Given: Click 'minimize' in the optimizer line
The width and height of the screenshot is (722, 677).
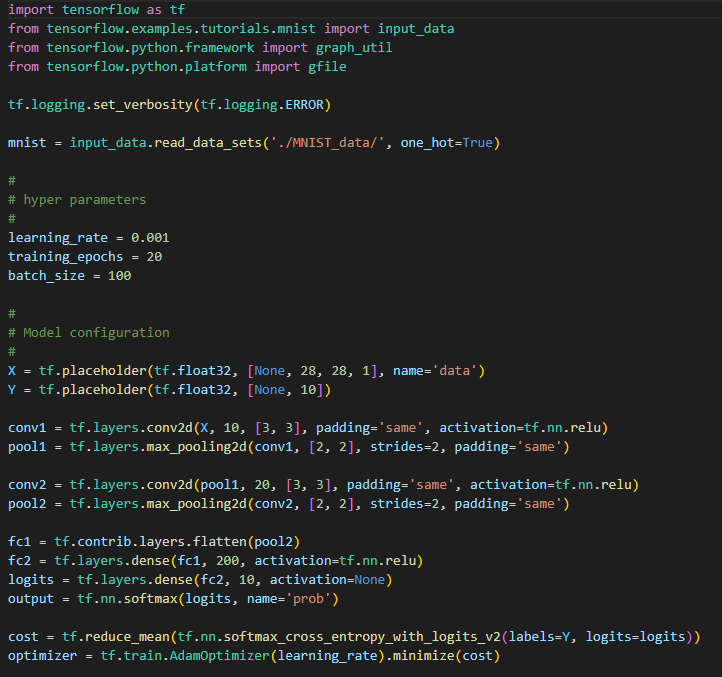Looking at the screenshot, I should (x=424, y=655).
